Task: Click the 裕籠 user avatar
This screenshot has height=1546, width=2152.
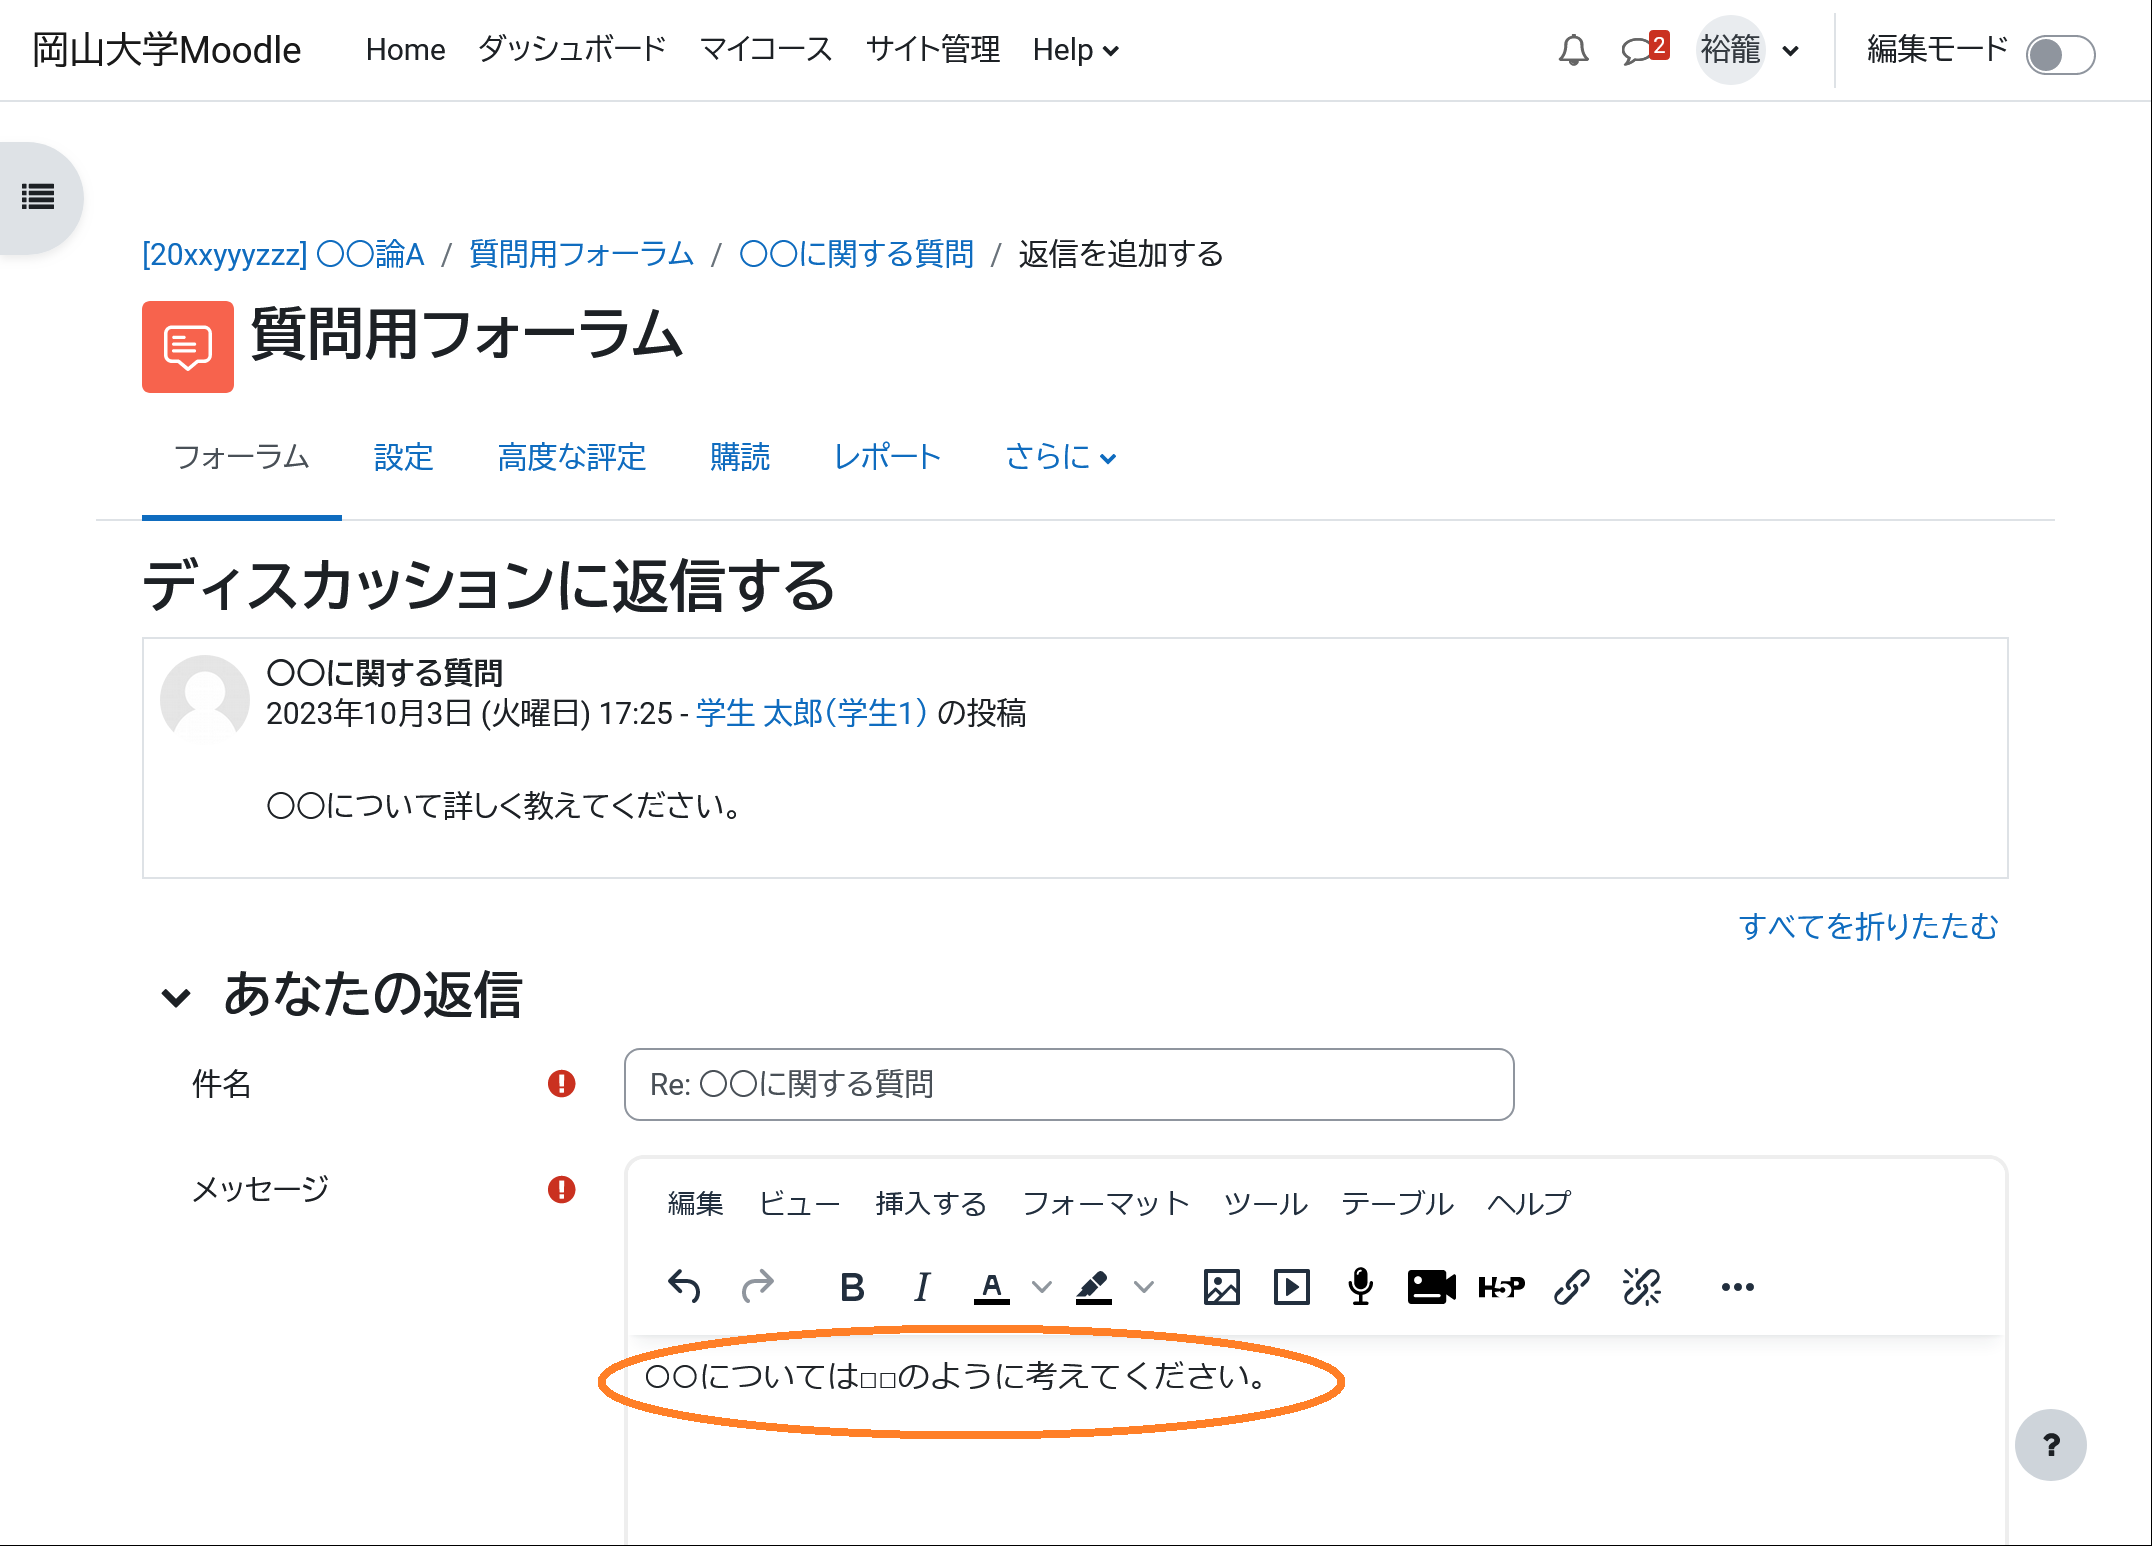Action: tap(1730, 50)
